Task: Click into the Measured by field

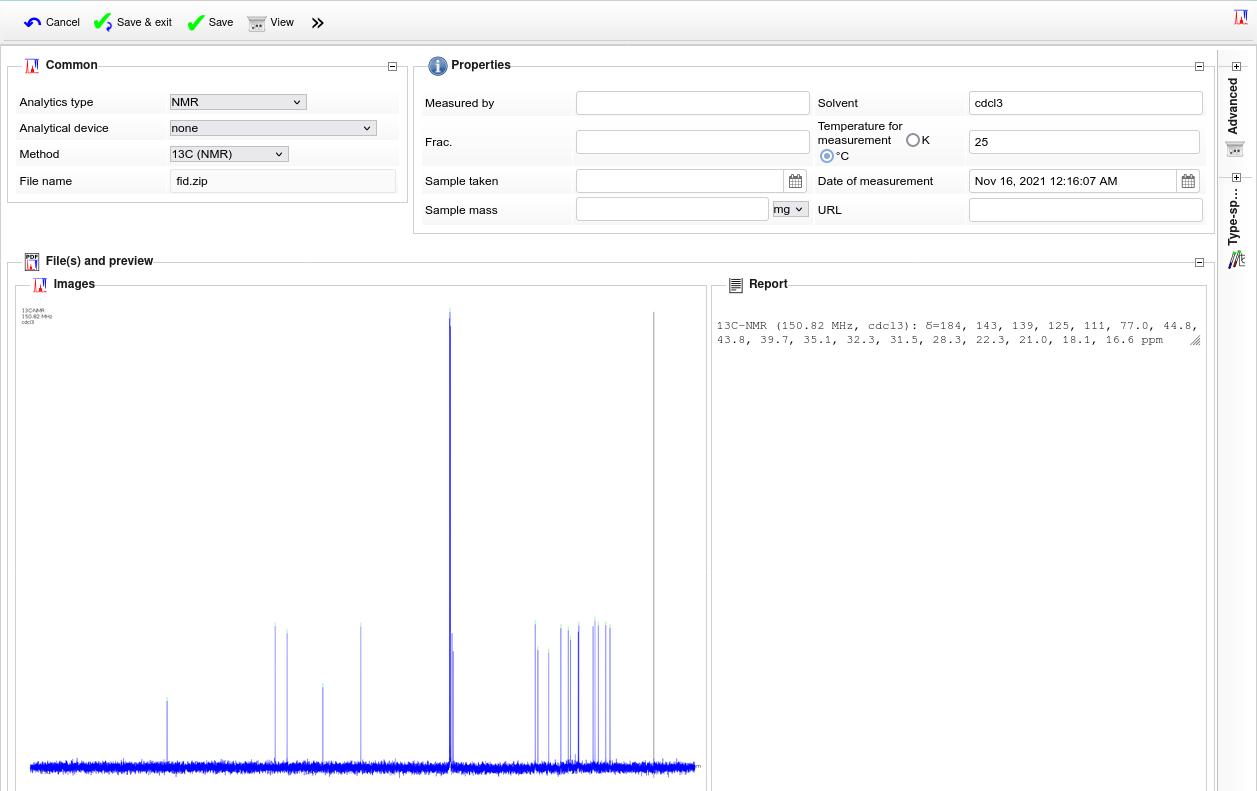Action: tap(692, 103)
